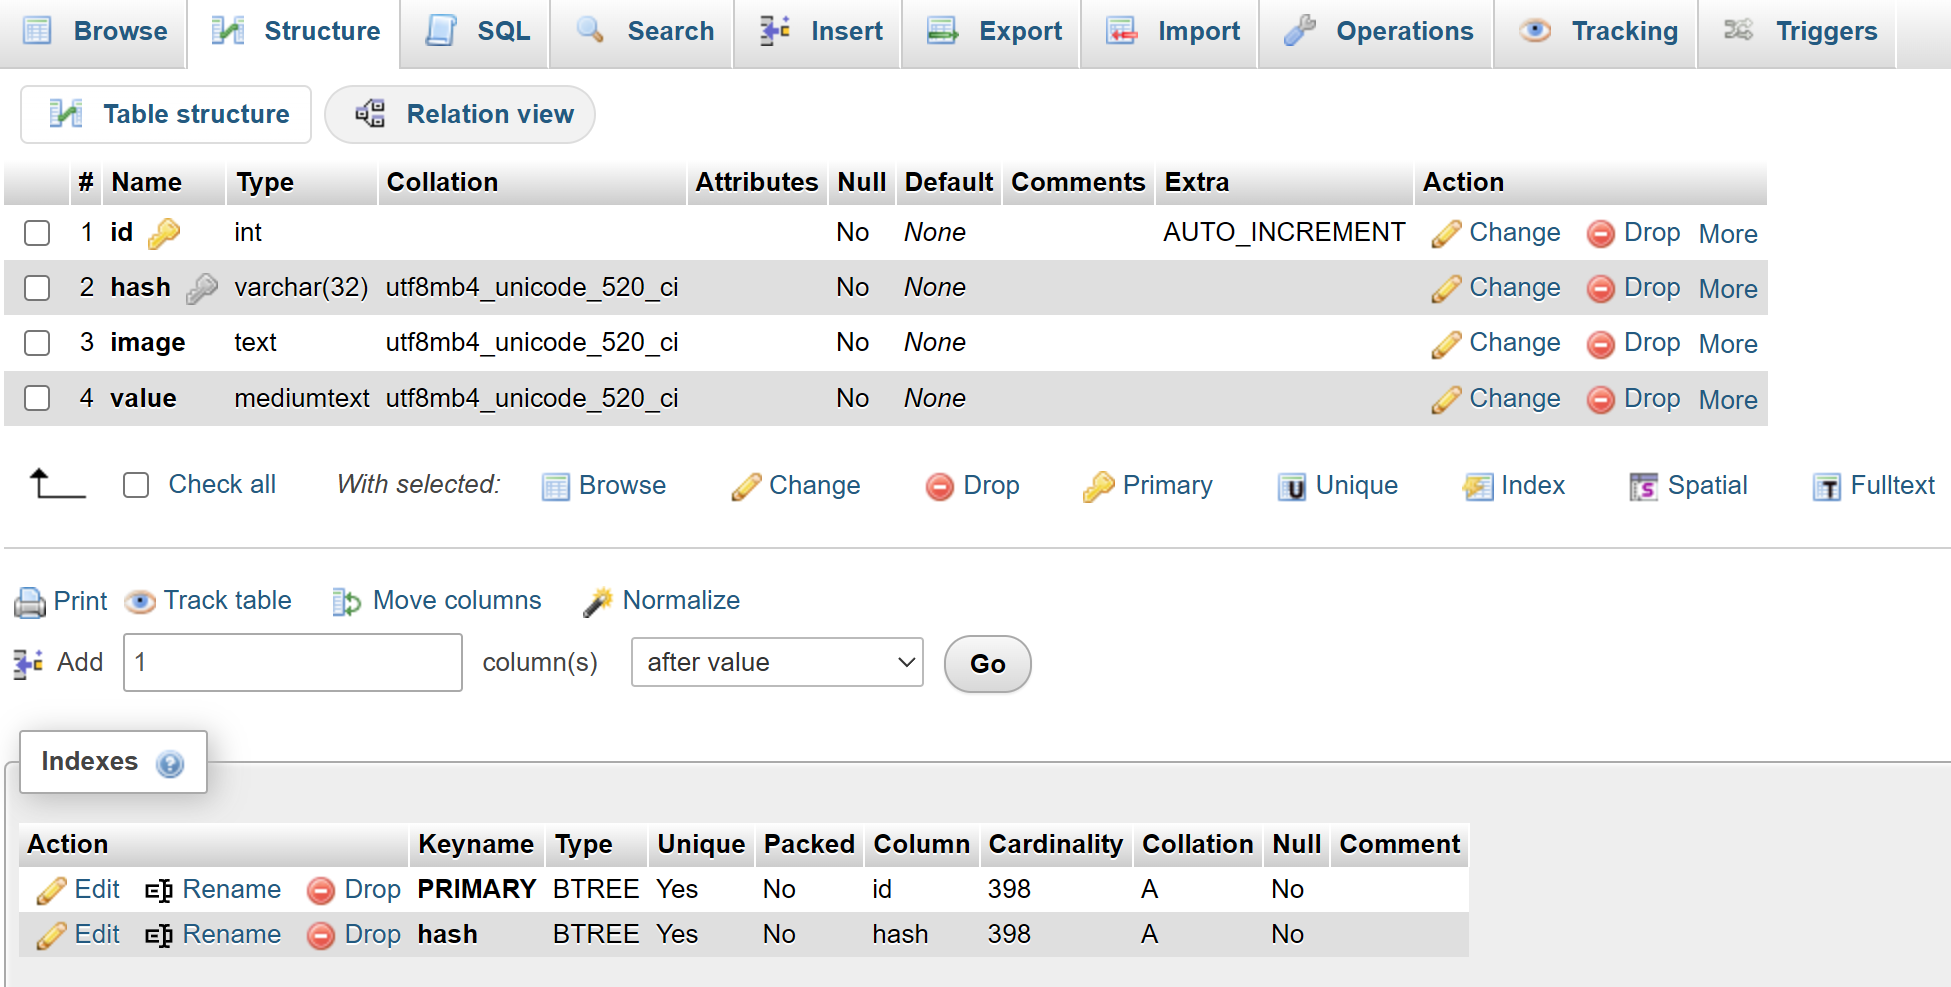The image size is (1951, 987).
Task: Sort by the Name column header
Action: pyautogui.click(x=146, y=182)
